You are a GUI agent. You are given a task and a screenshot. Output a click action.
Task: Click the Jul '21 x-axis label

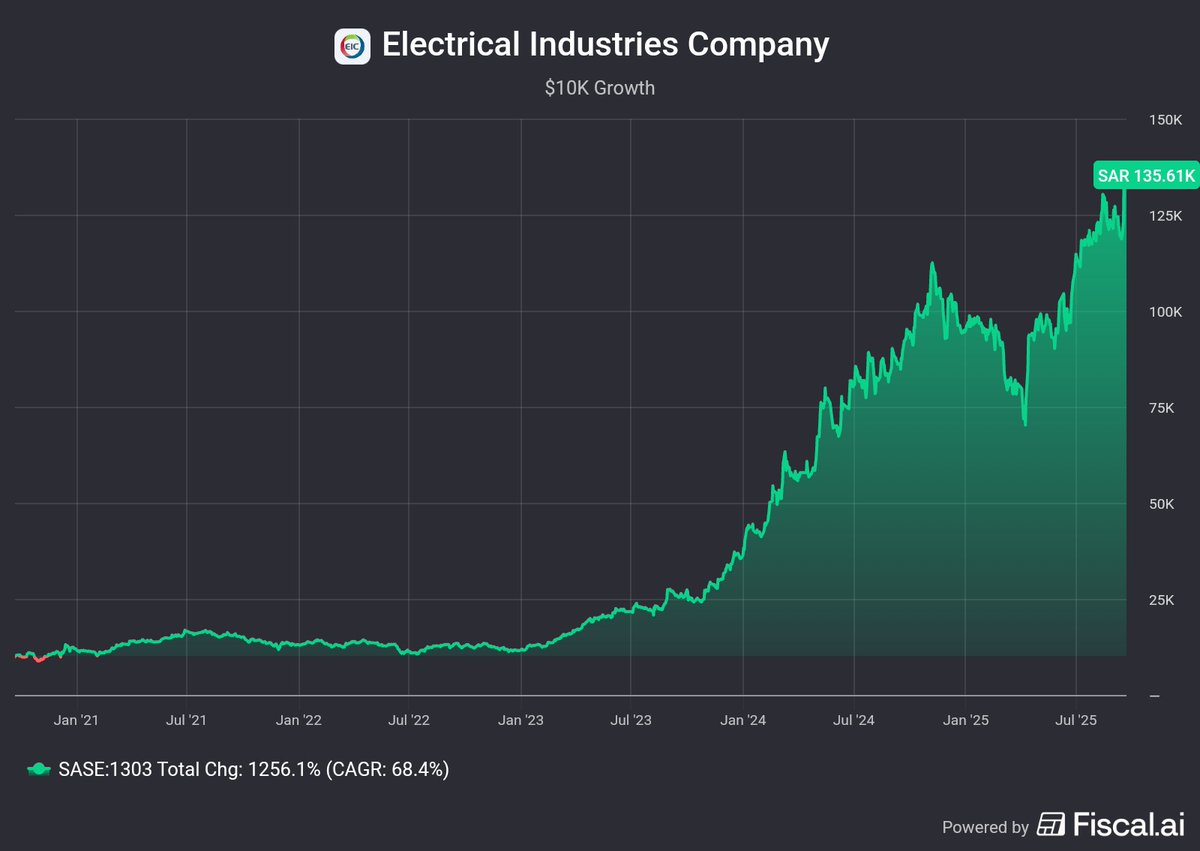[186, 719]
